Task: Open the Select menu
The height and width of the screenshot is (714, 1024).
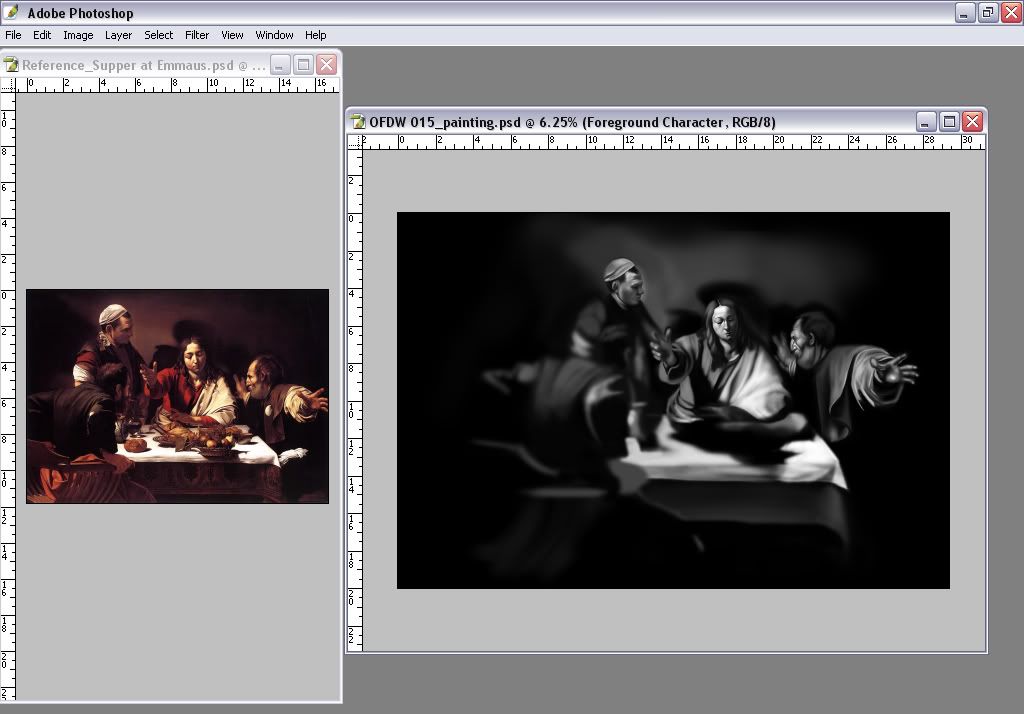Action: (x=158, y=35)
